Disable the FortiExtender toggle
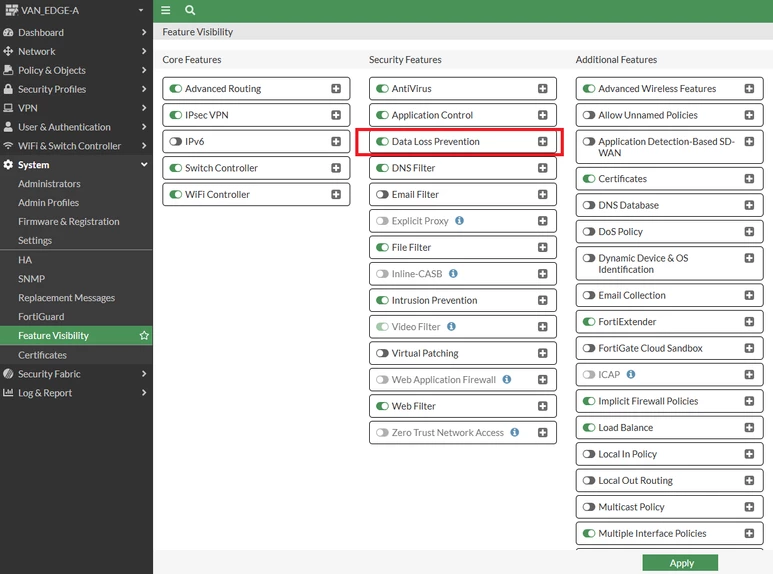 coord(589,322)
